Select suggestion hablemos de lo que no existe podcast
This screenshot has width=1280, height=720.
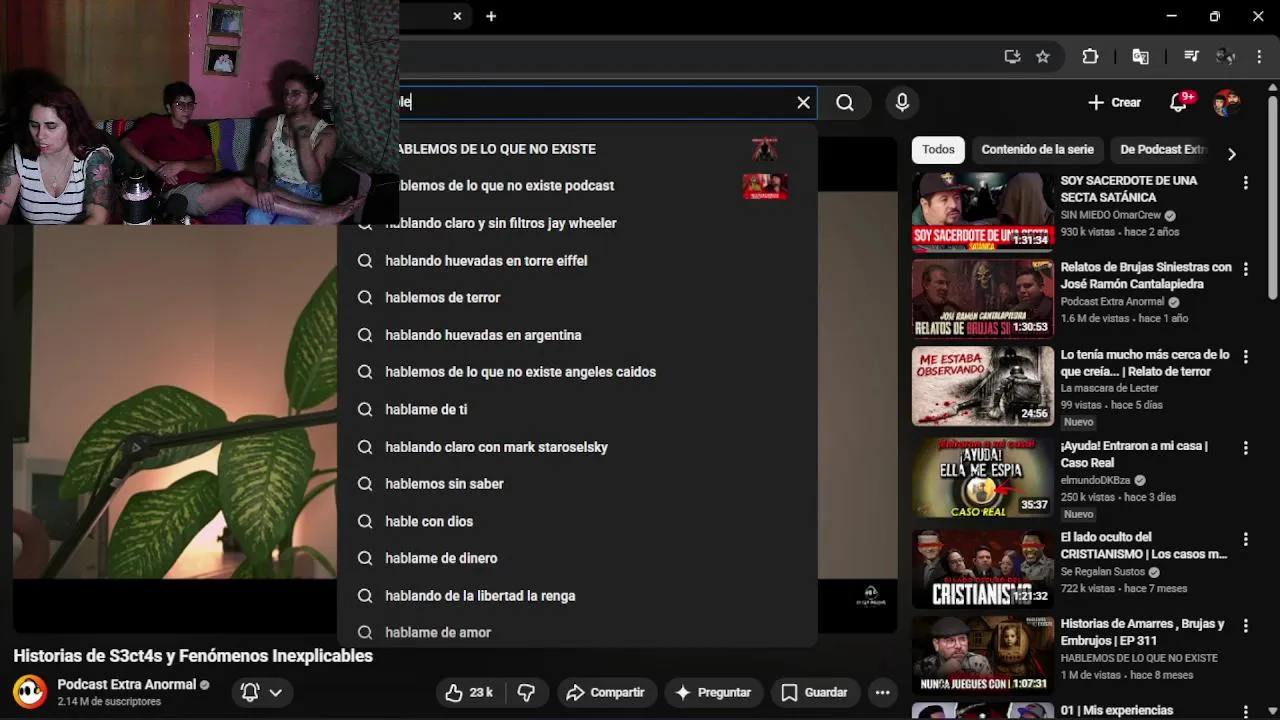pos(577,186)
